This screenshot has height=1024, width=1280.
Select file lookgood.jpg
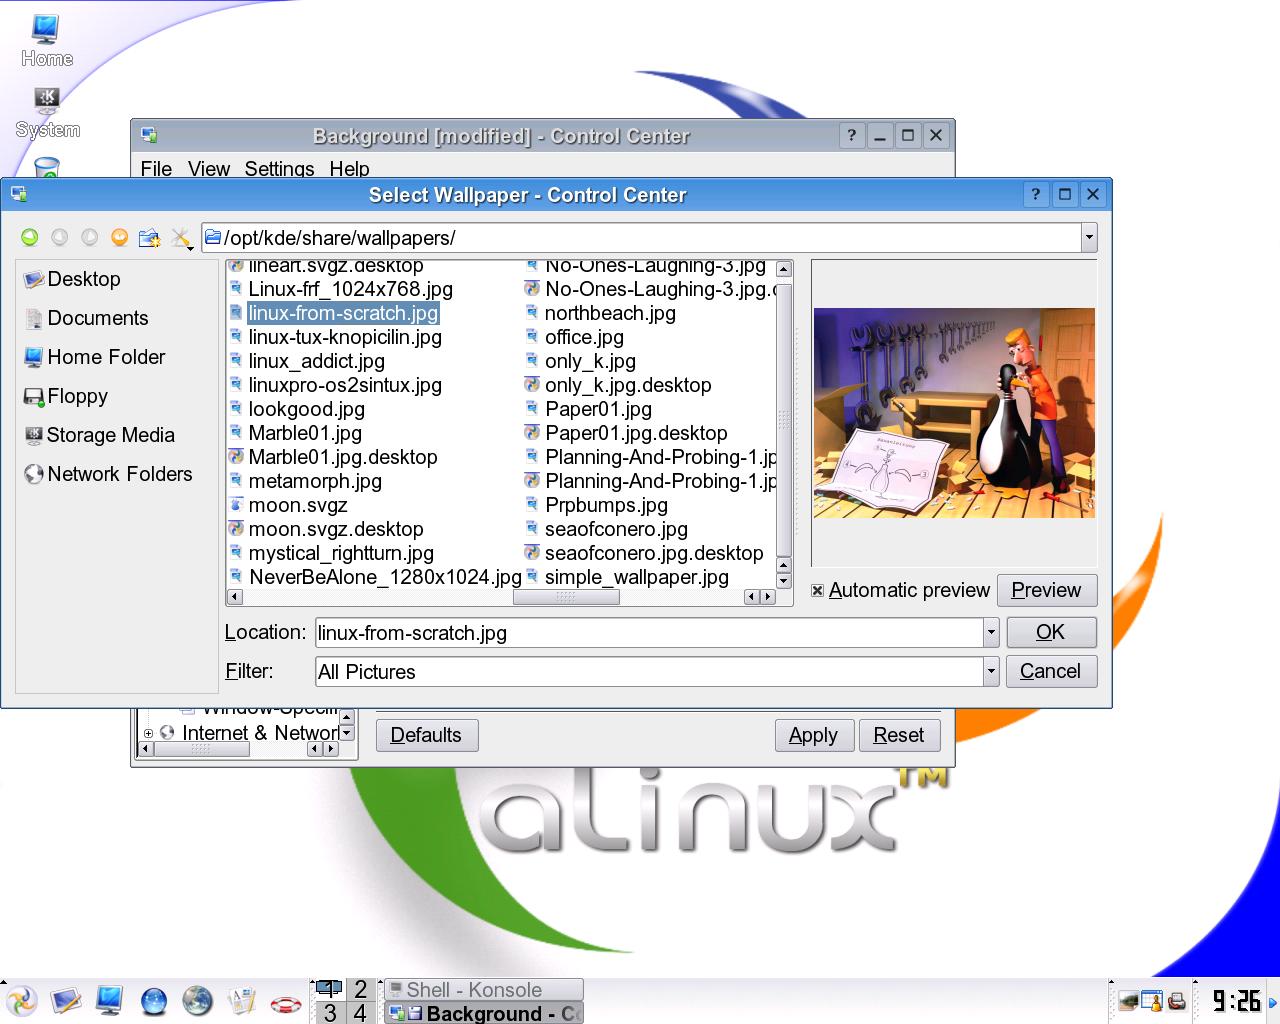point(306,409)
